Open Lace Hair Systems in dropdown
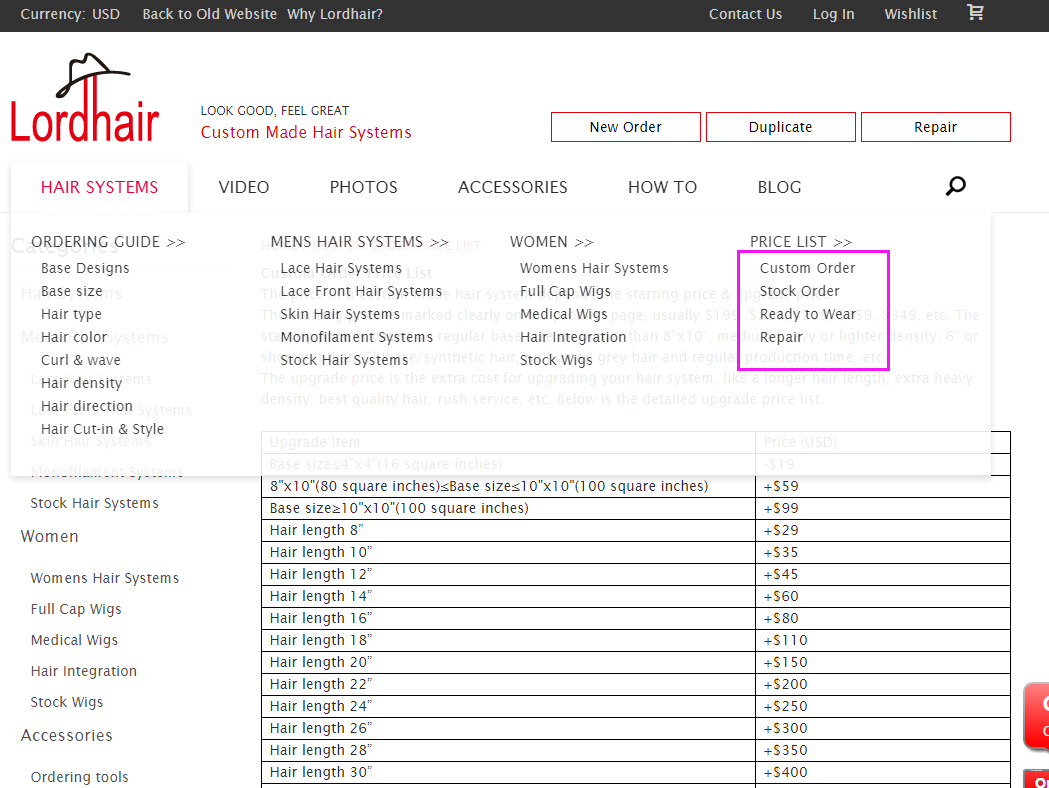Viewport: 1049px width, 788px height. [341, 268]
